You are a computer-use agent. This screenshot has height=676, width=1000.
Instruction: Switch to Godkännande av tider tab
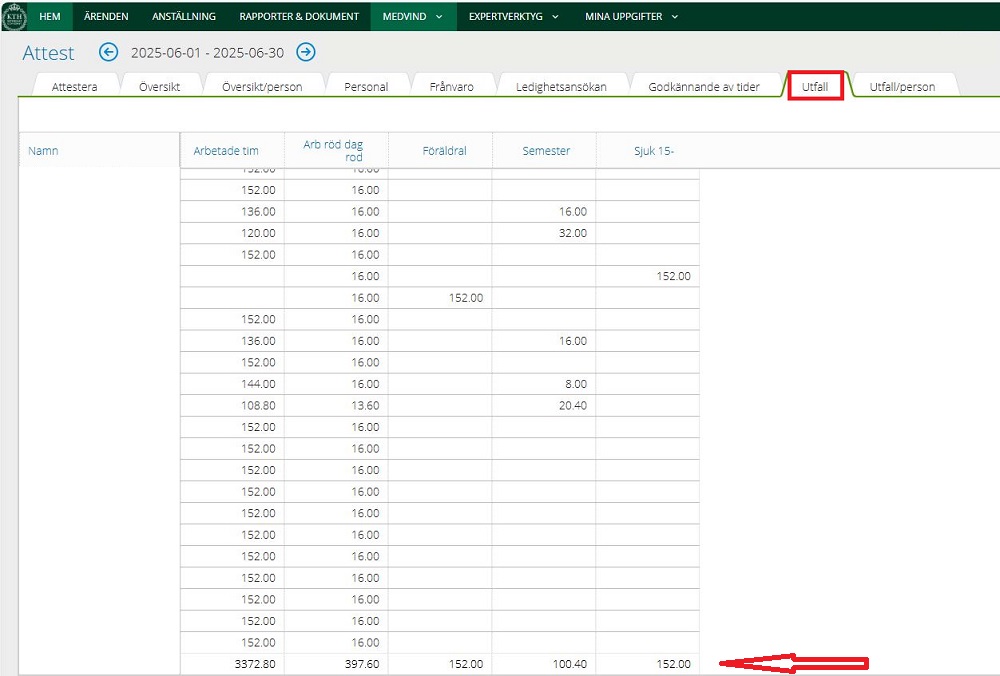[x=704, y=87]
